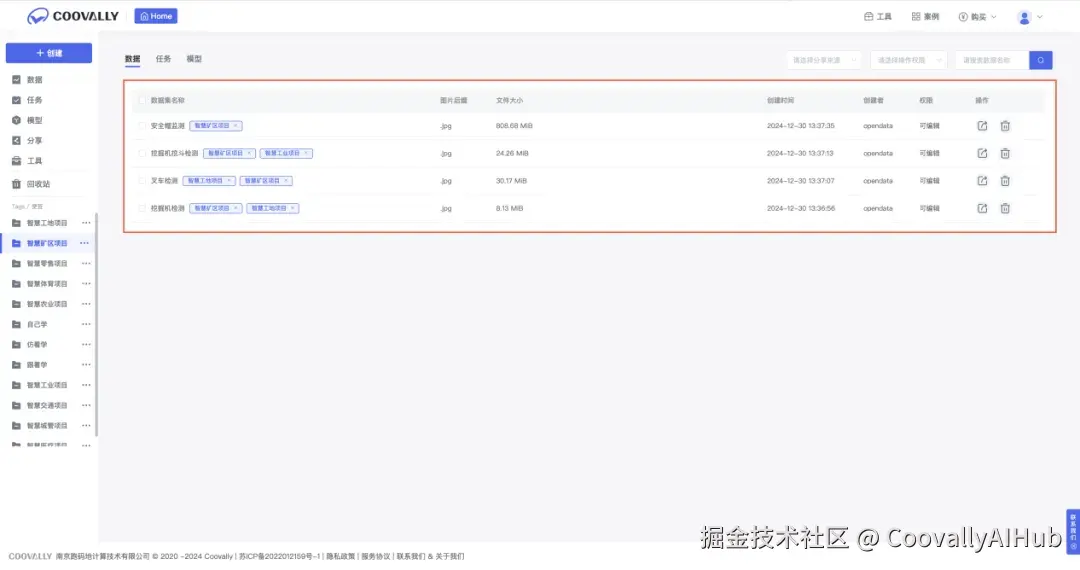Open share icon for the 808.68 MiB dataset
The height and width of the screenshot is (570, 1080).
pyautogui.click(x=982, y=126)
